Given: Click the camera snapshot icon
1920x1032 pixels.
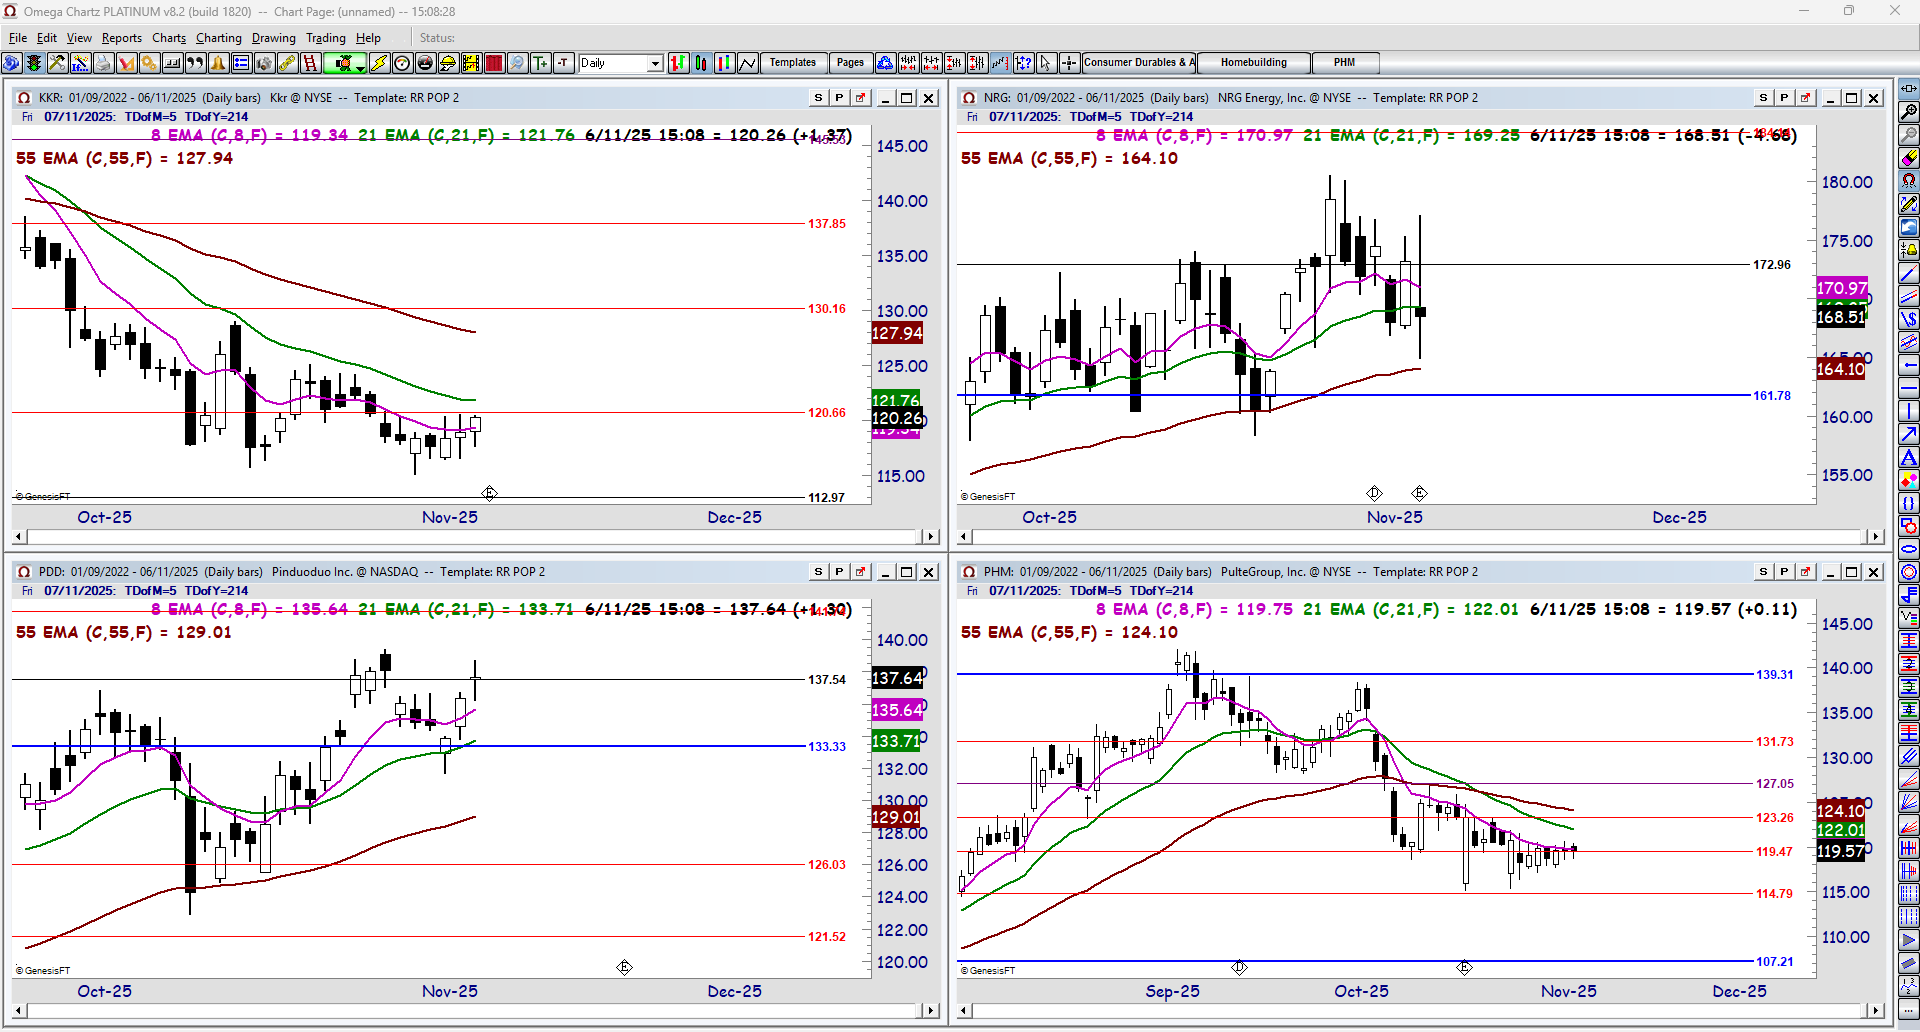Looking at the screenshot, I should coord(264,63).
